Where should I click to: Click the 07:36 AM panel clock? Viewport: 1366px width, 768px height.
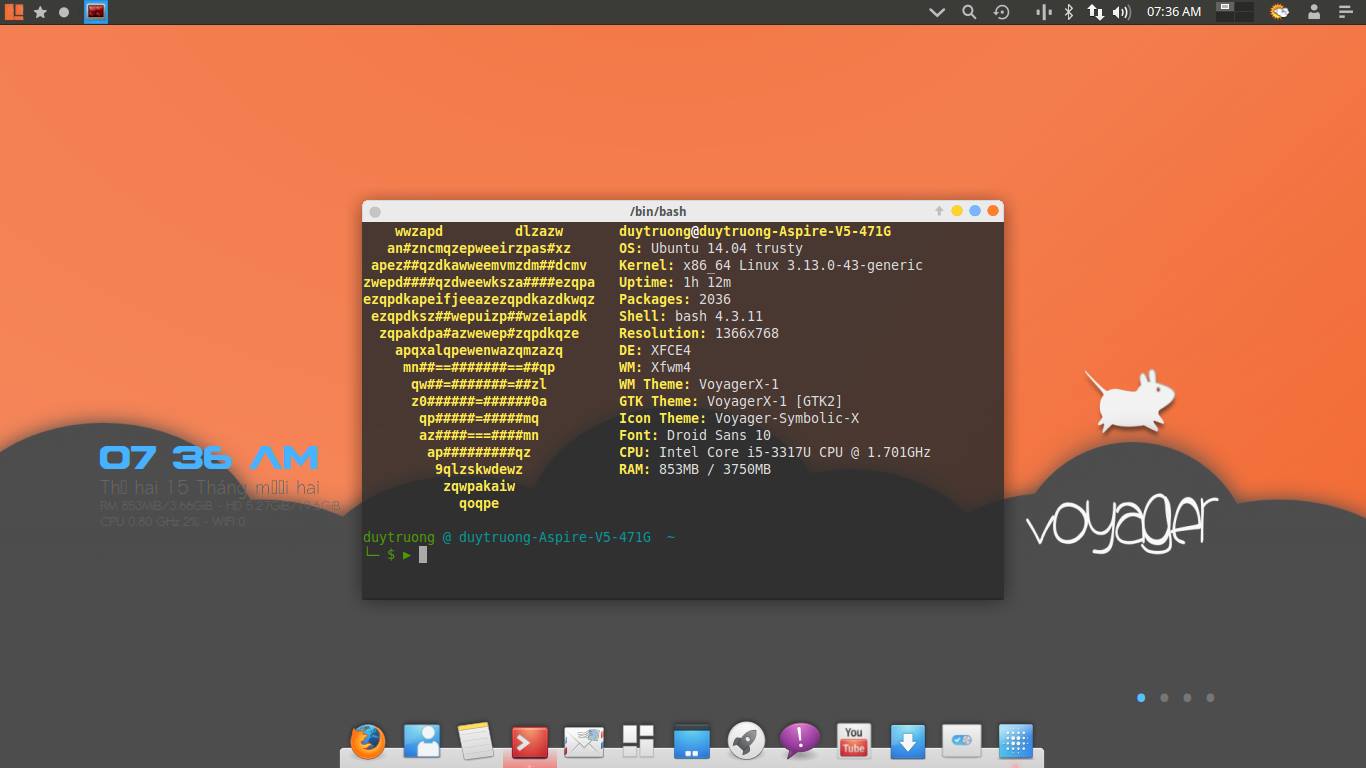point(1174,12)
